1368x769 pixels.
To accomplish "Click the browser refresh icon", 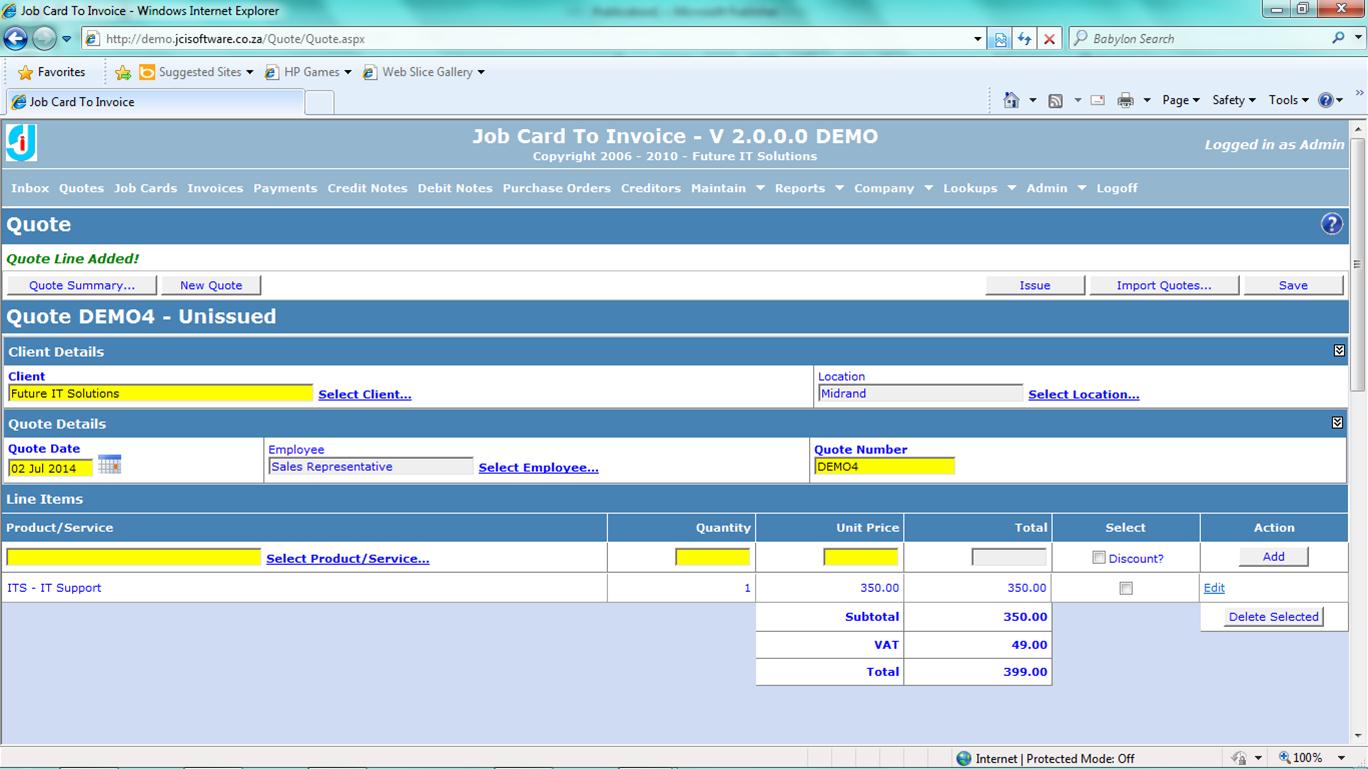I will (1024, 39).
